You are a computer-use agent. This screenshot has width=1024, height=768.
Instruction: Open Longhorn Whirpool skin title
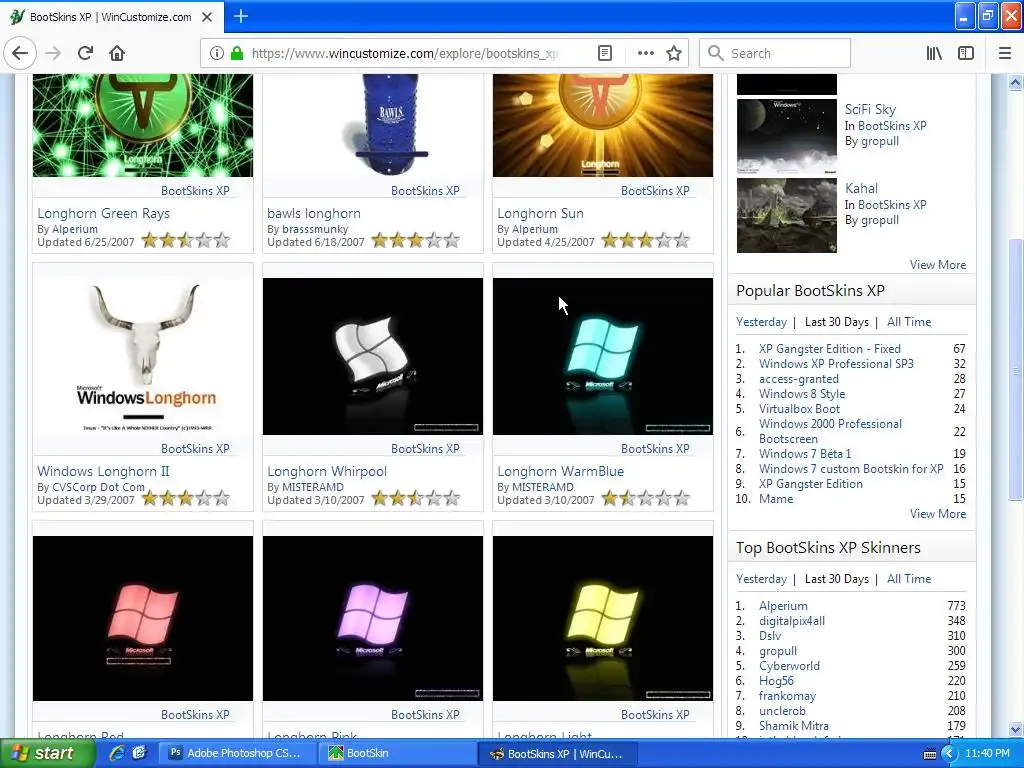(x=327, y=471)
